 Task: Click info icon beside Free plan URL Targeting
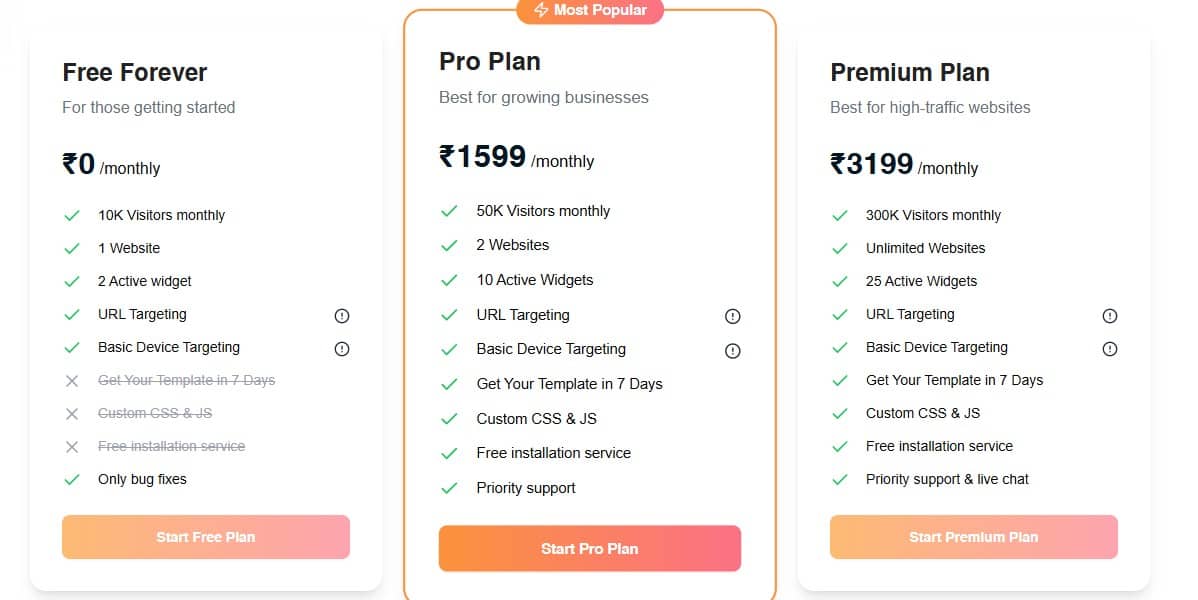point(342,316)
